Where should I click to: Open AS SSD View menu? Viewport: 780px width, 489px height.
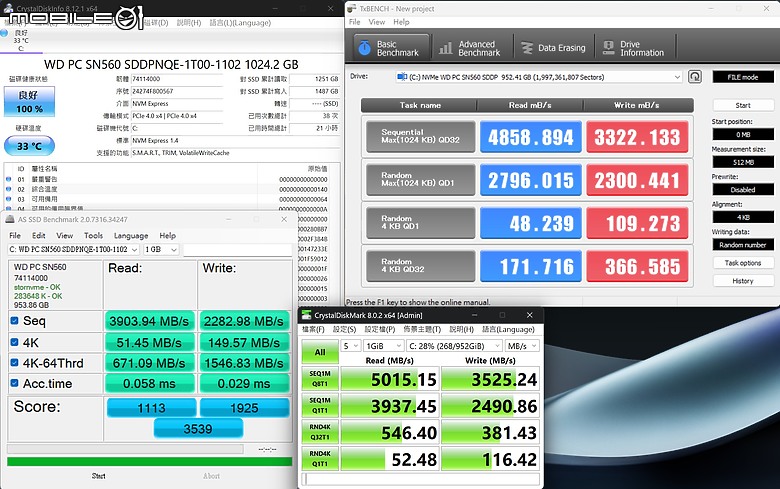coord(65,235)
